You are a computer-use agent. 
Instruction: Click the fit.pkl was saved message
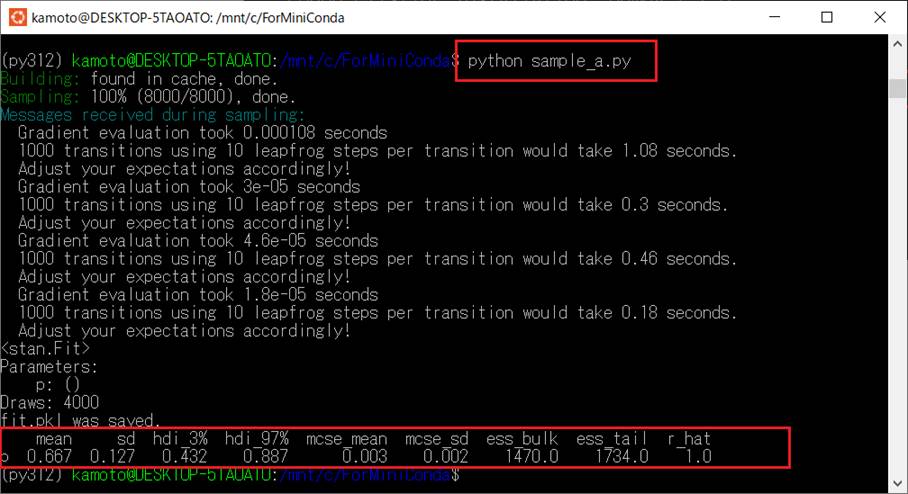(x=80, y=420)
